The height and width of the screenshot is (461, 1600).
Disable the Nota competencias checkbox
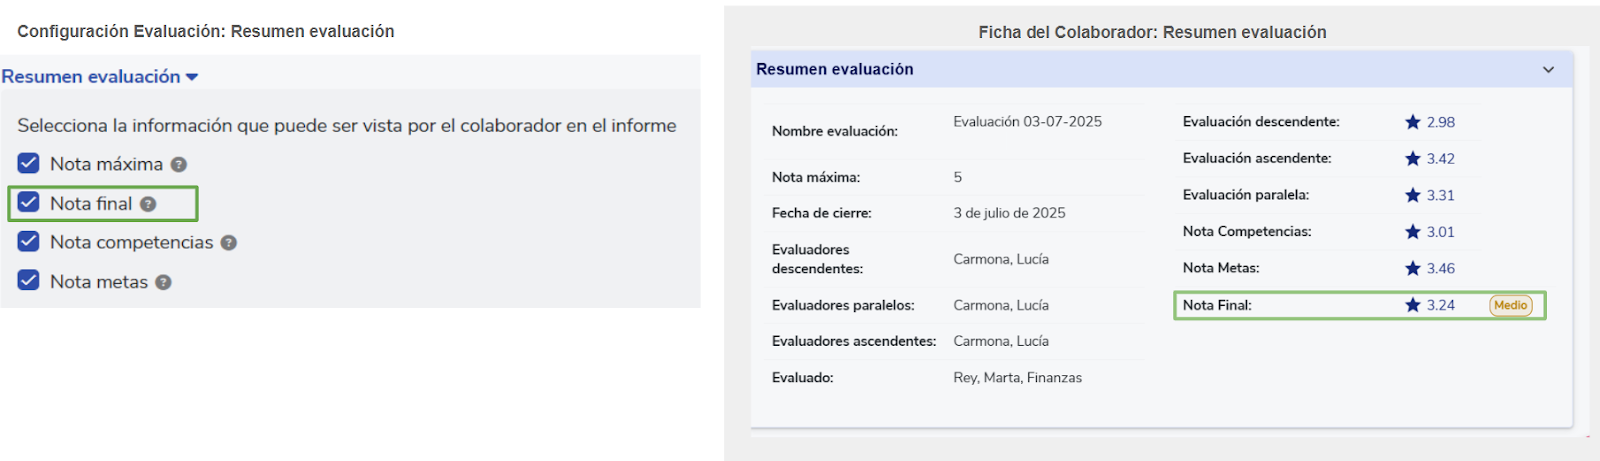pyautogui.click(x=29, y=241)
